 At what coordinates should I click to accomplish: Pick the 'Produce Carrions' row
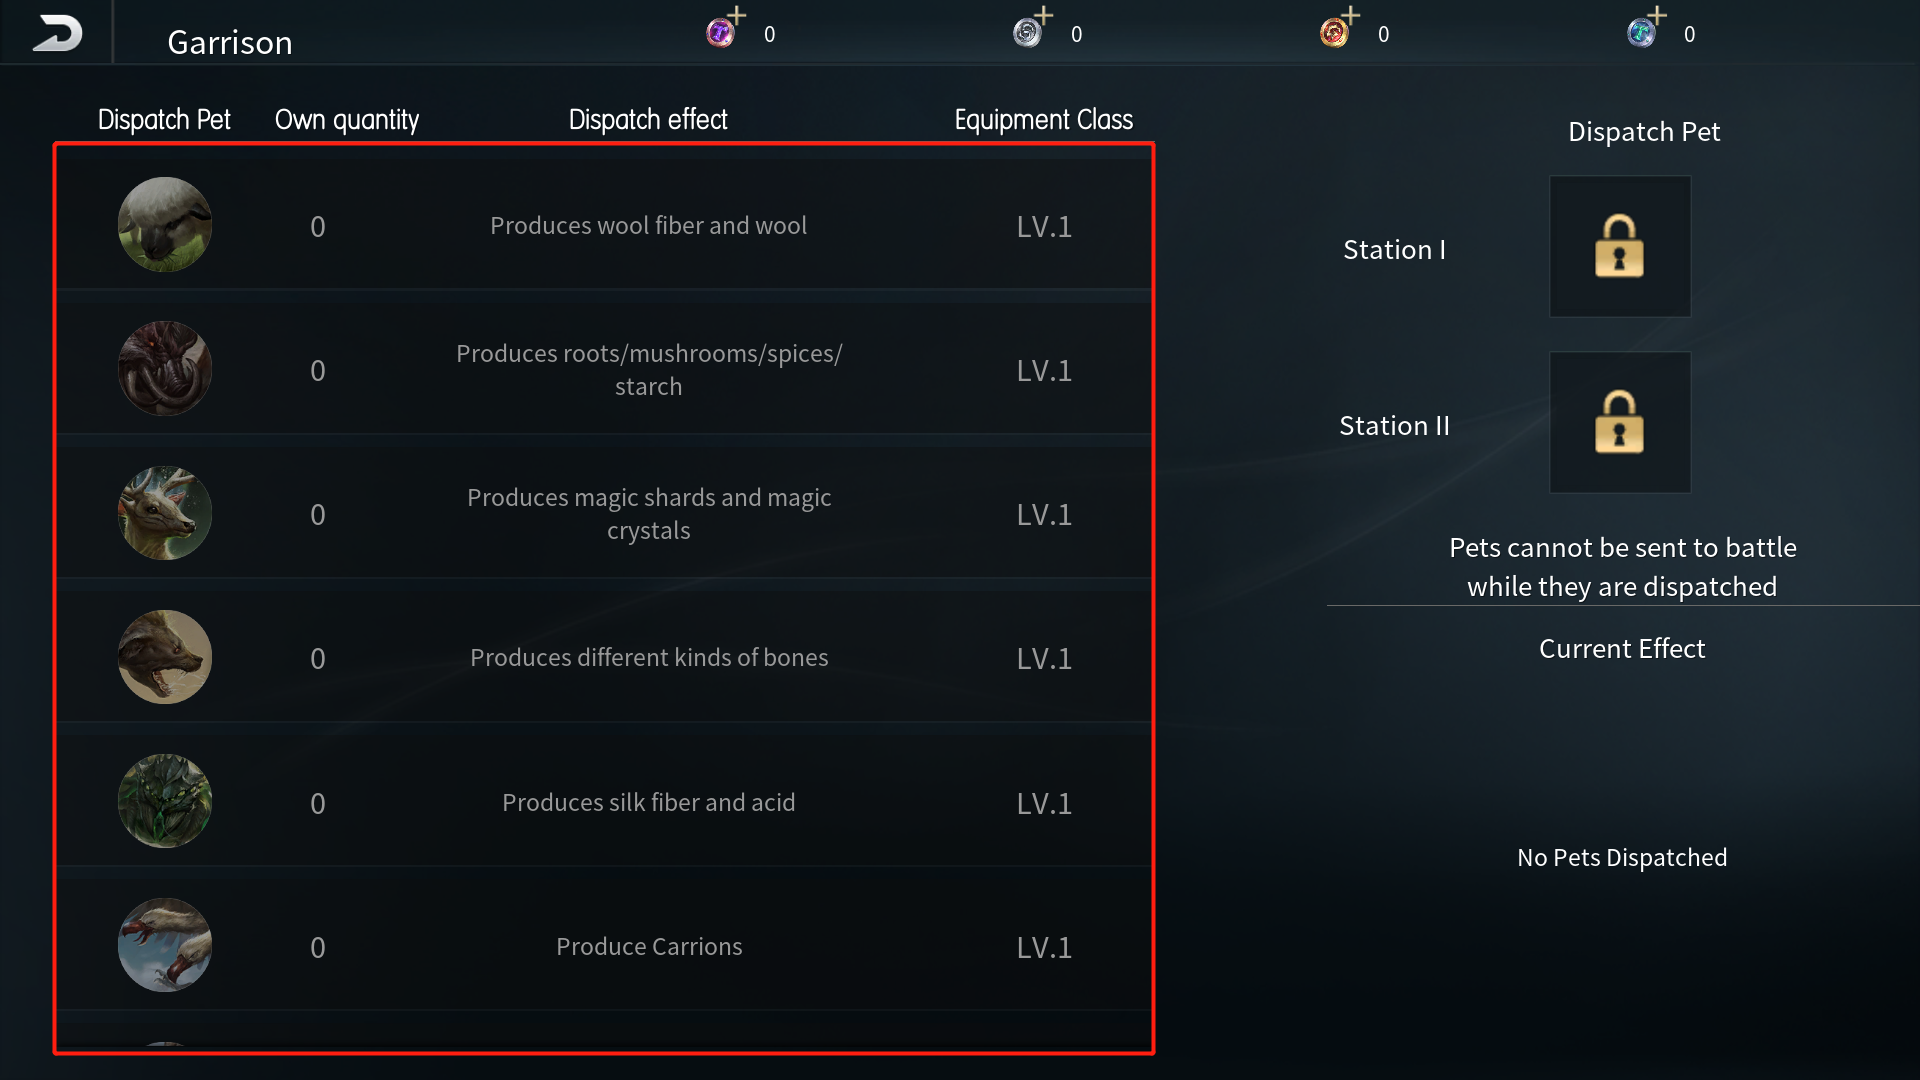click(648, 947)
